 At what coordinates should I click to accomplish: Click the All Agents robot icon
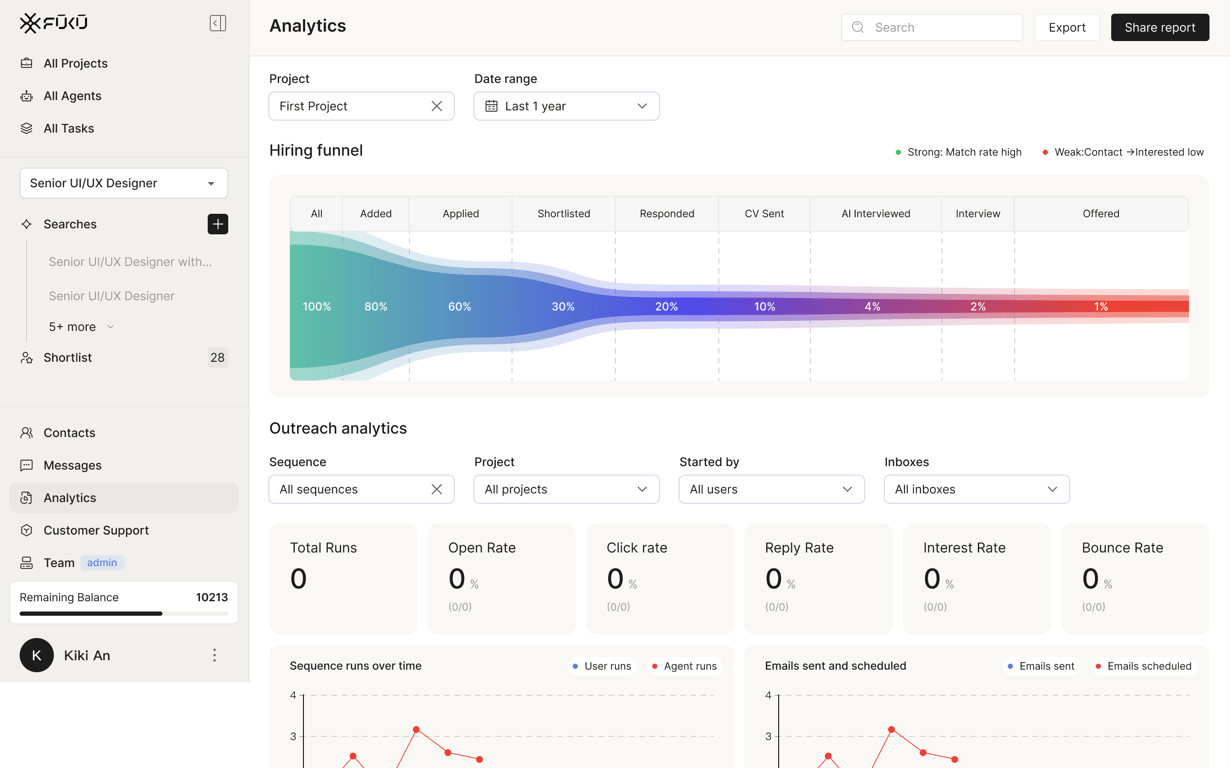coord(27,96)
